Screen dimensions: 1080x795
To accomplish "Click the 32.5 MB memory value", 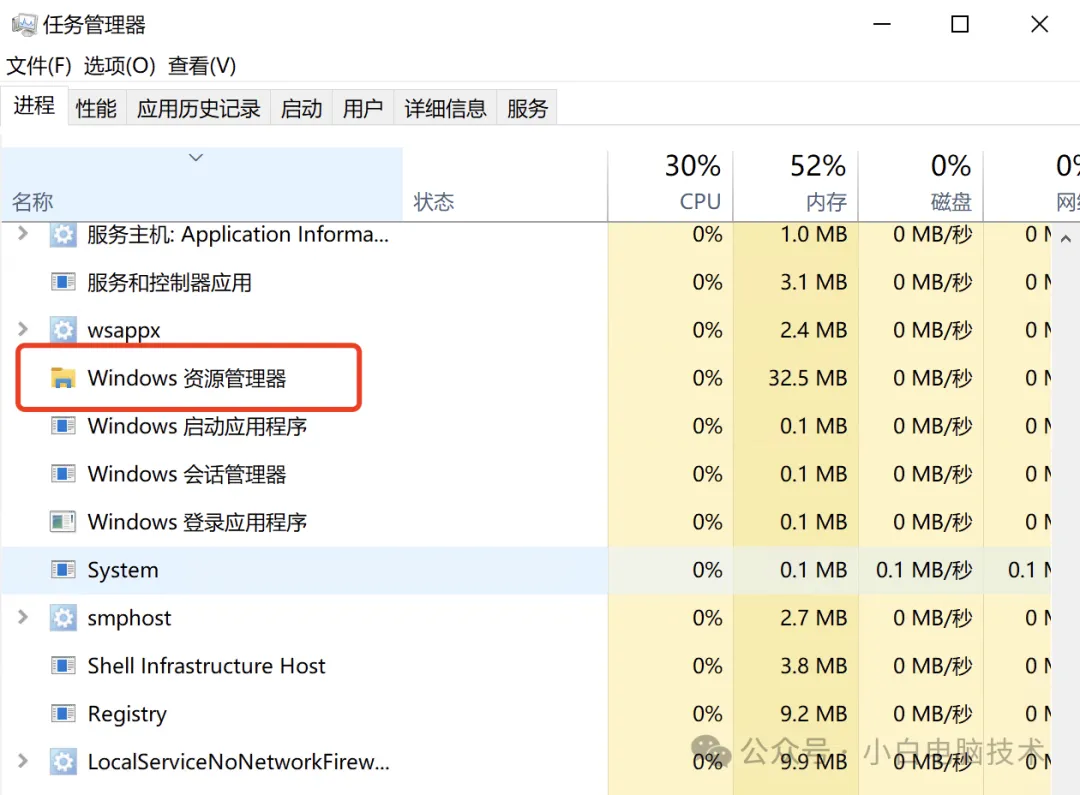I will 807,378.
